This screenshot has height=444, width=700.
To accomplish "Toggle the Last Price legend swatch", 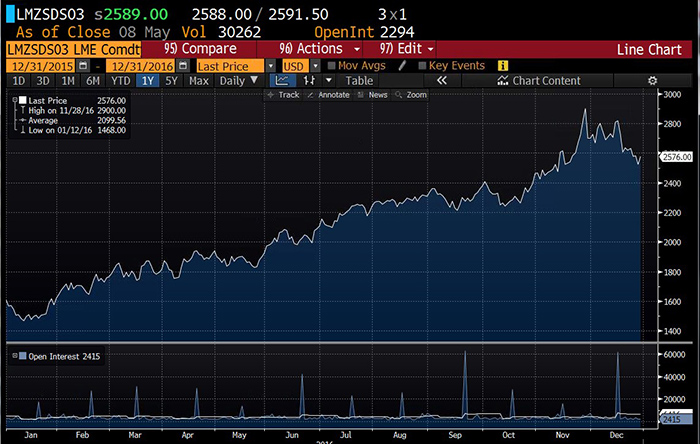I will pyautogui.click(x=22, y=100).
